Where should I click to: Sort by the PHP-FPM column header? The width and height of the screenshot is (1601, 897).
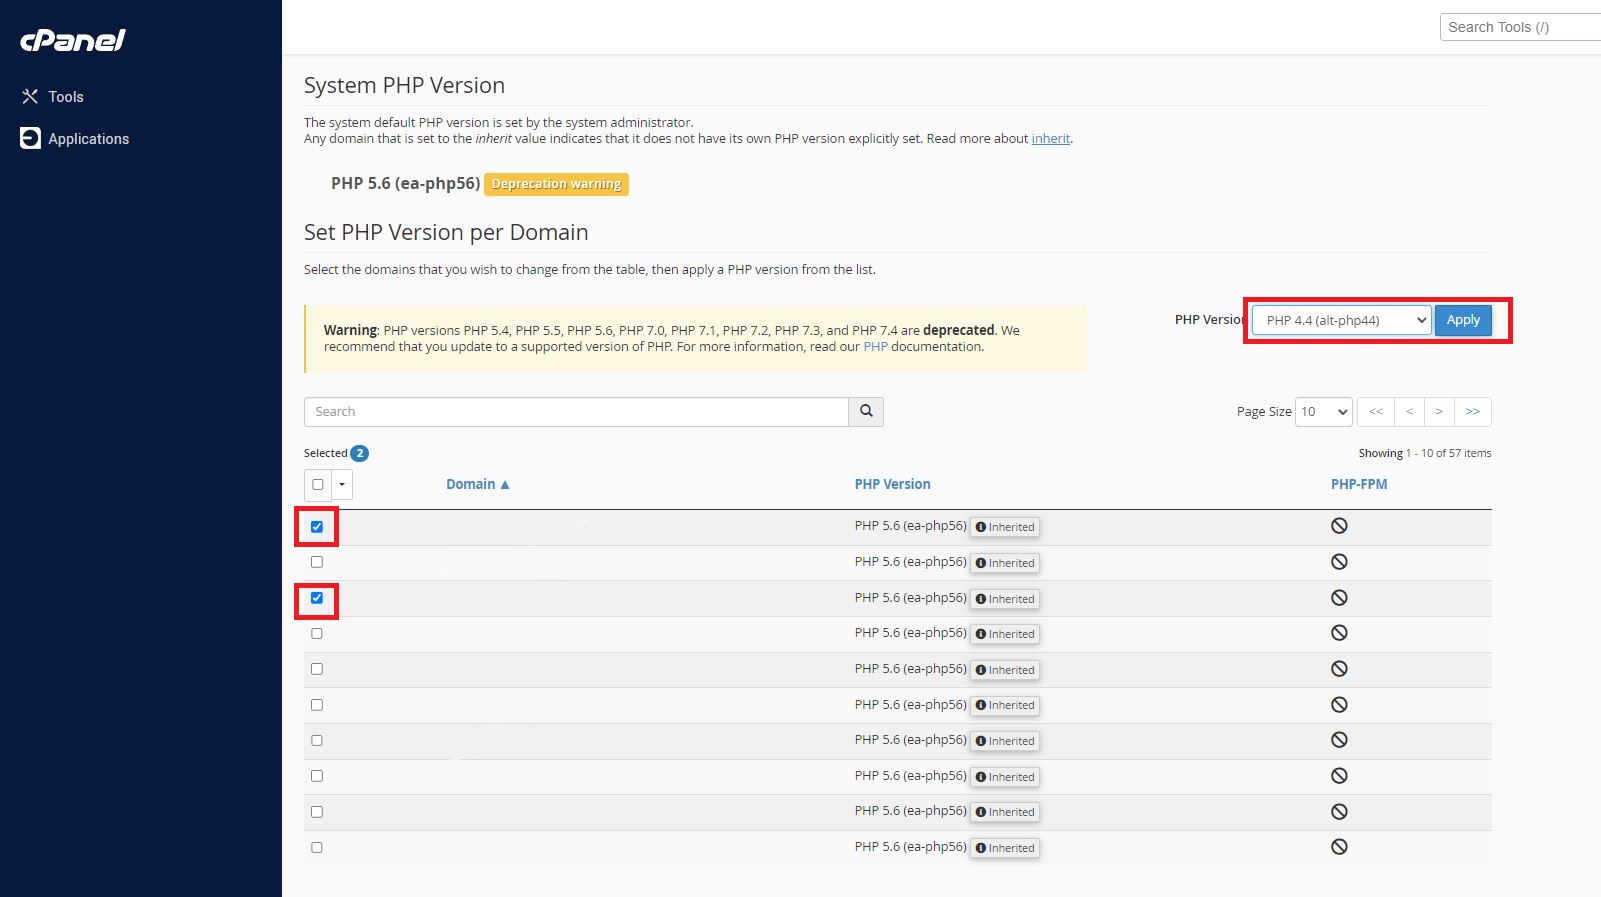coord(1359,484)
